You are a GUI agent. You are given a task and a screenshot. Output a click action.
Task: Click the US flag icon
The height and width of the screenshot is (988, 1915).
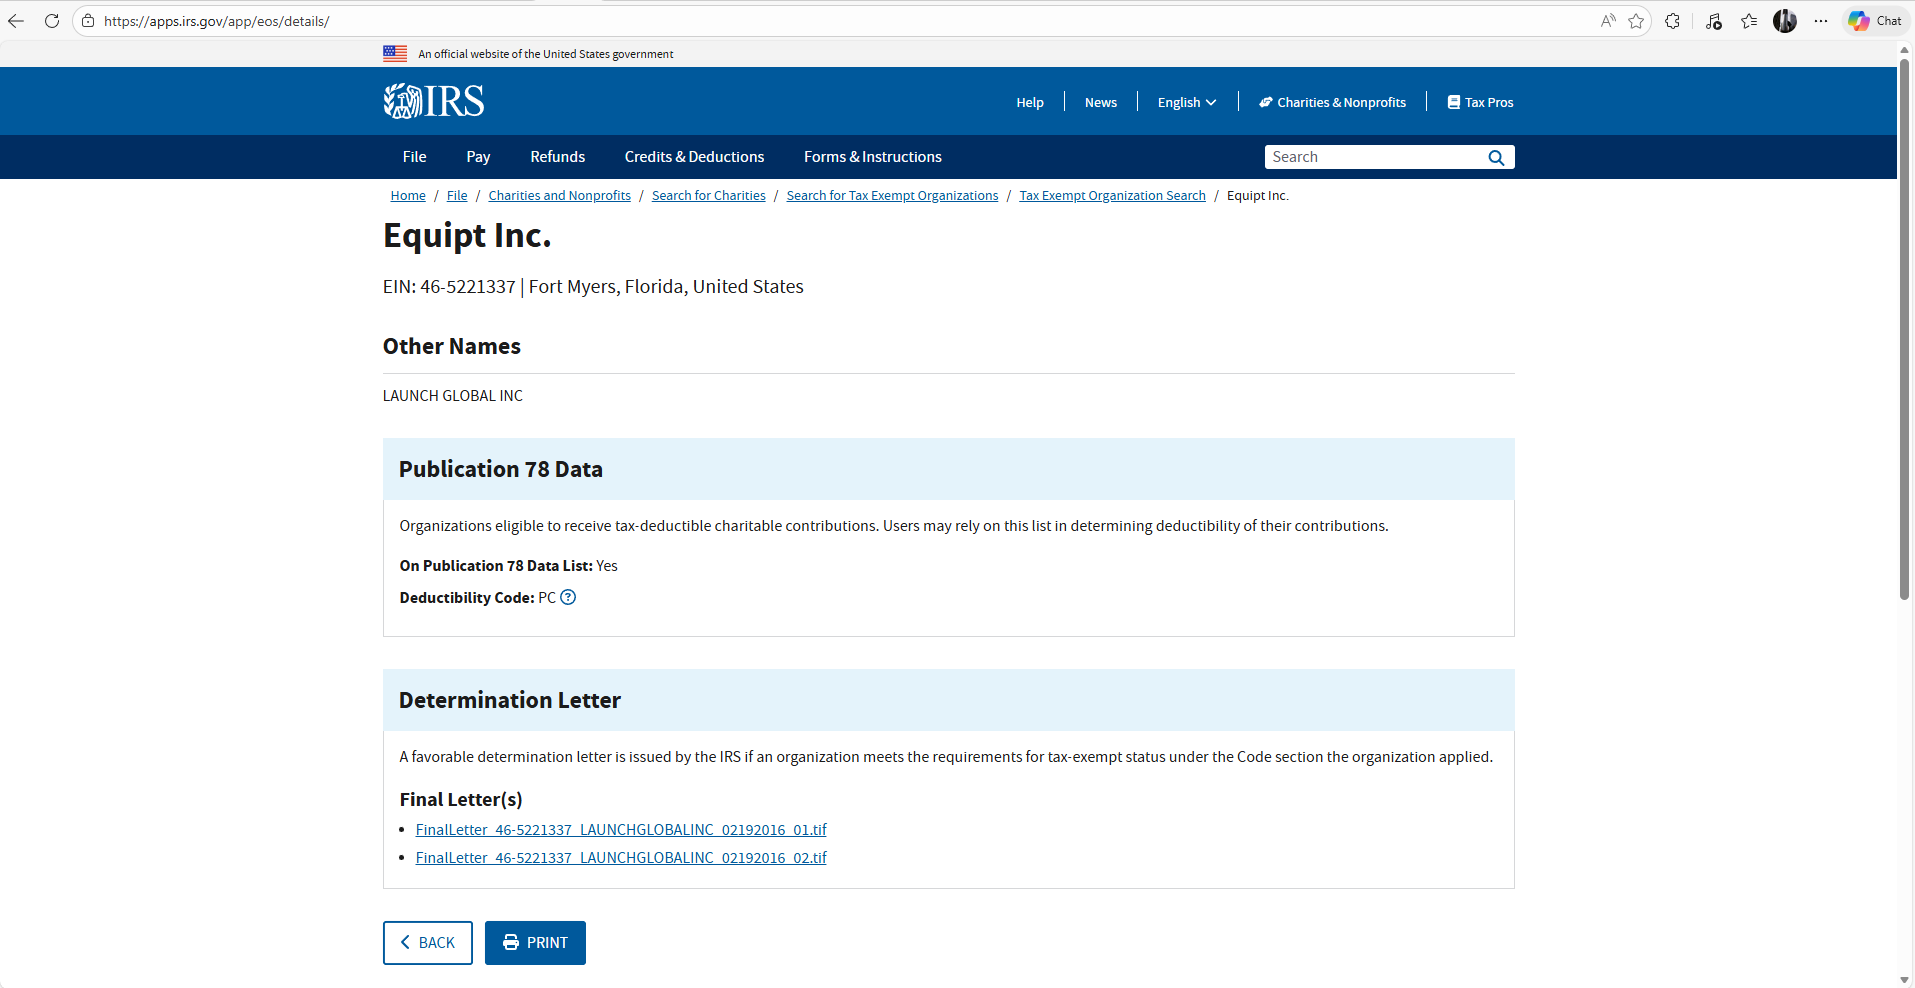[395, 54]
